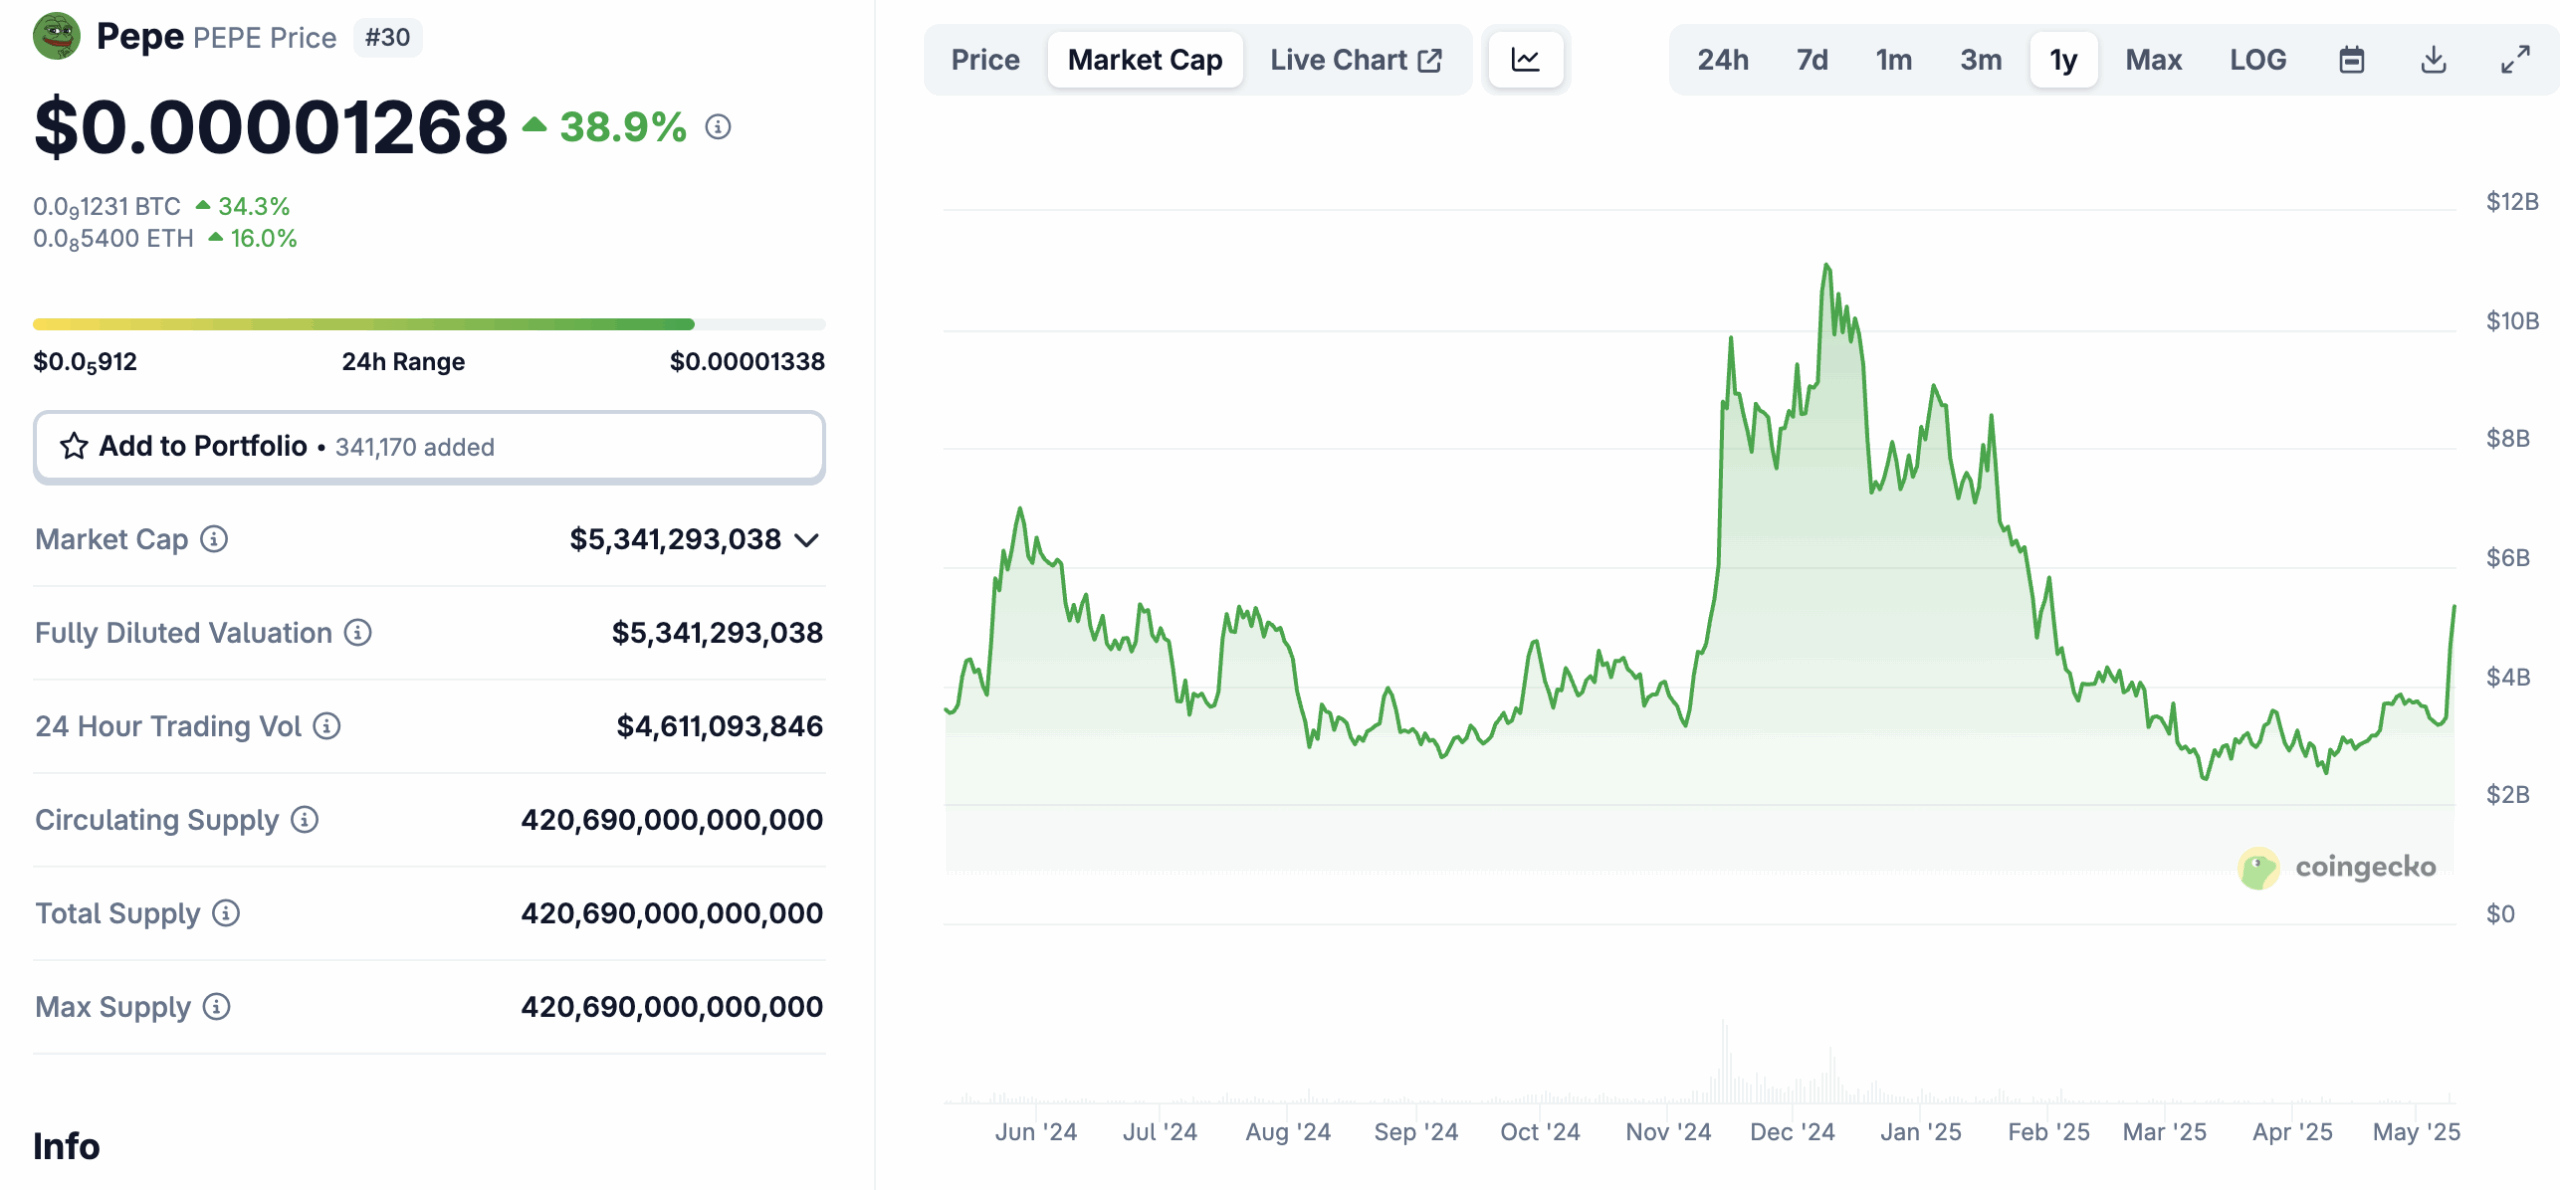
Task: Click the Info section heading
Action: [66, 1147]
